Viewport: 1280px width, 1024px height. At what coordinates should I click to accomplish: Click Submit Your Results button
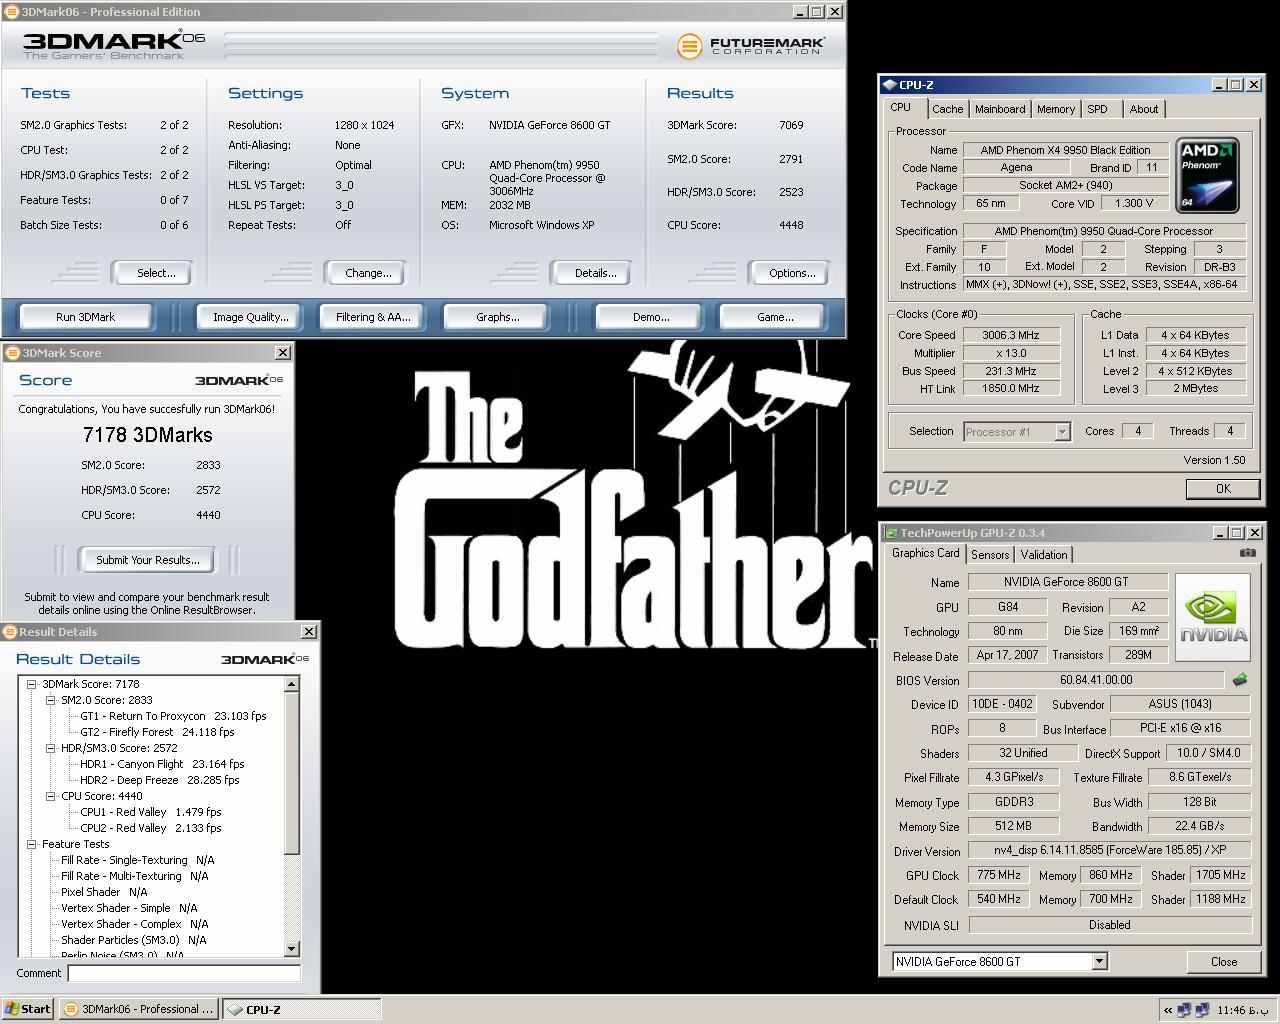[x=148, y=560]
